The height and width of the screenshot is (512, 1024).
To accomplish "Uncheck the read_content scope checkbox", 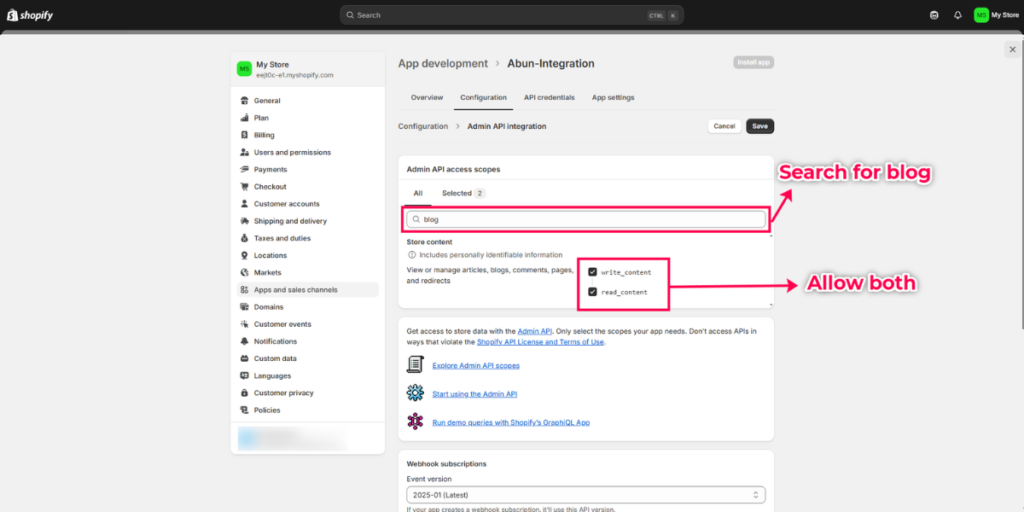I will 592,292.
